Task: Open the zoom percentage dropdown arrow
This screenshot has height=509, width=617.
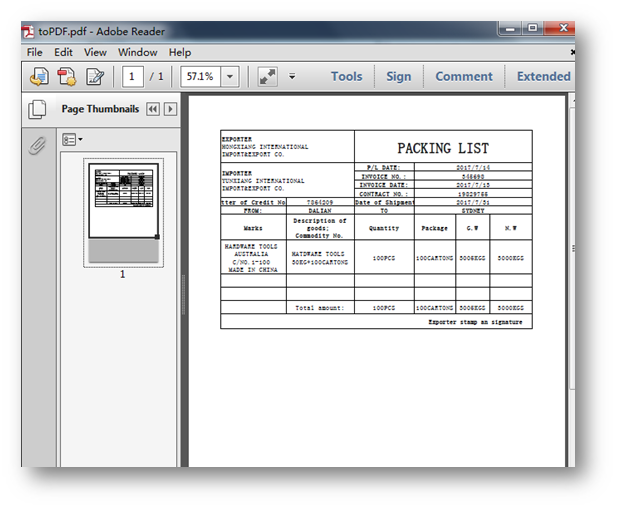Action: pos(230,76)
